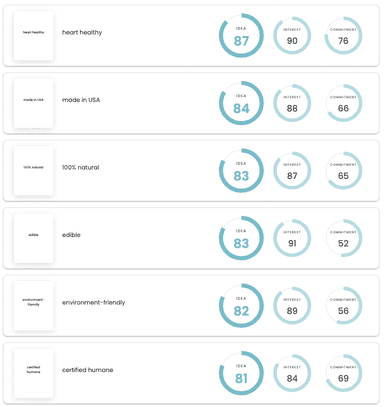
Task: Click the edible Interest score 91 circle
Action: pyautogui.click(x=292, y=238)
